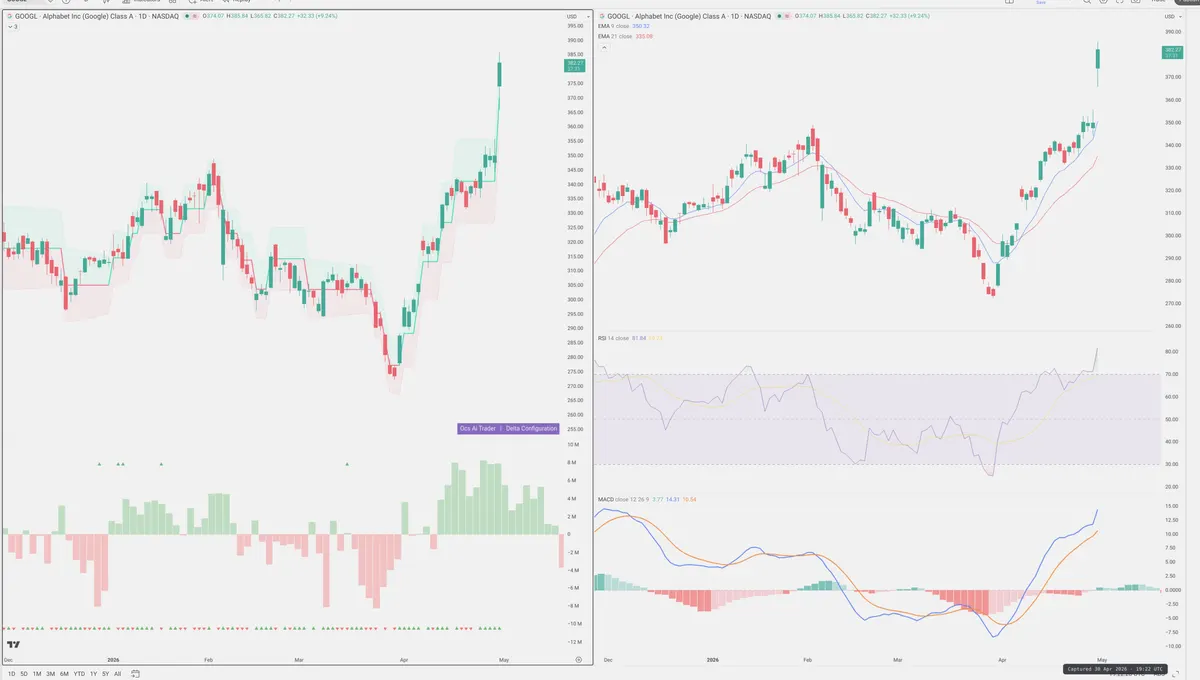Click the Ocs Ai Trader Delta Configuration label
The height and width of the screenshot is (680, 1200).
coord(508,428)
